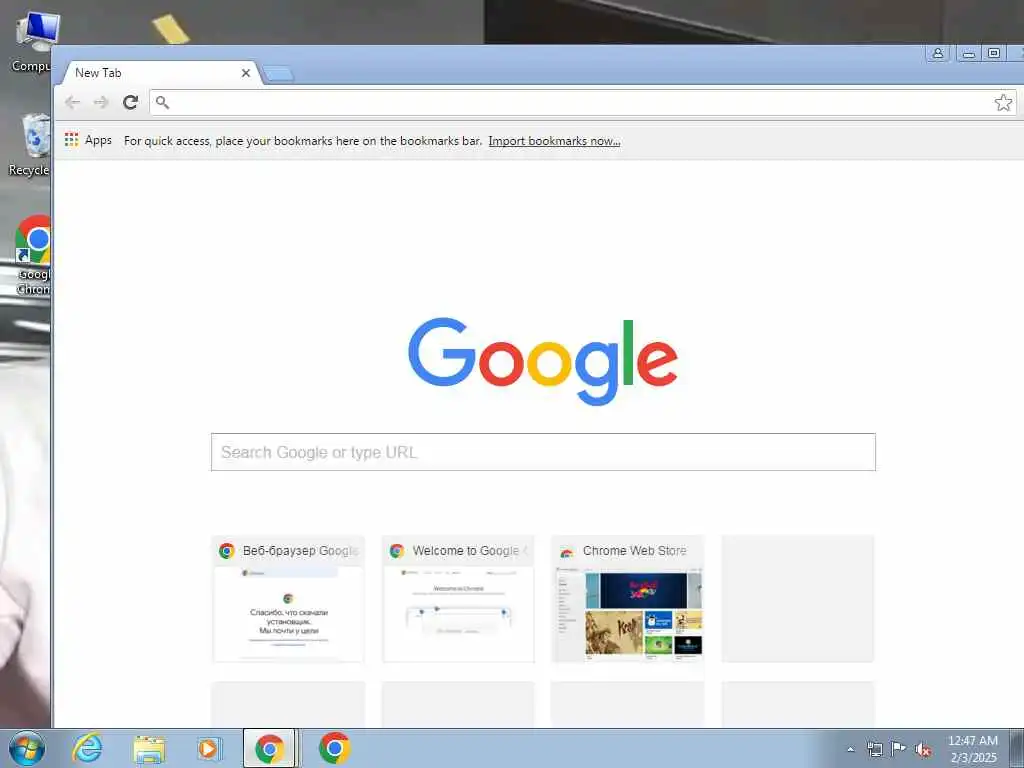1024x768 pixels.
Task: Launch Internet Explorer from taskbar
Action: click(x=87, y=748)
